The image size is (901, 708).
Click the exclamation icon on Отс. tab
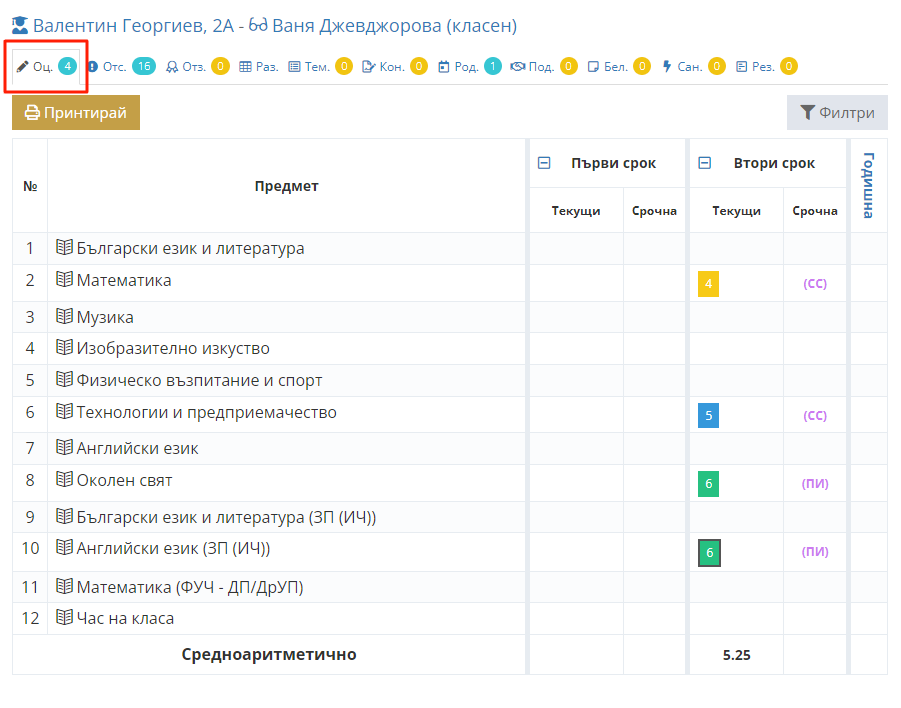point(93,67)
